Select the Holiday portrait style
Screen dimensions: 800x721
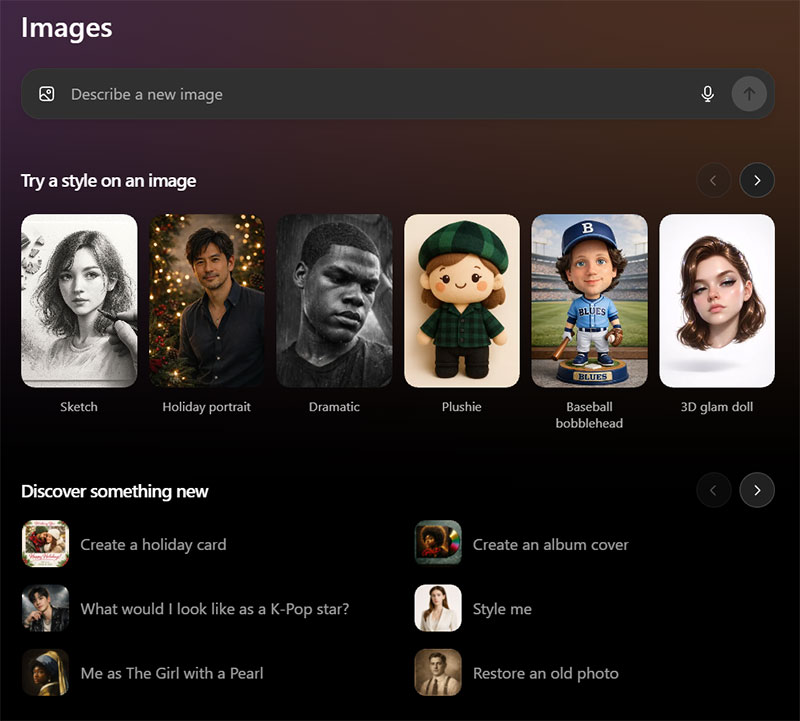pyautogui.click(x=207, y=300)
